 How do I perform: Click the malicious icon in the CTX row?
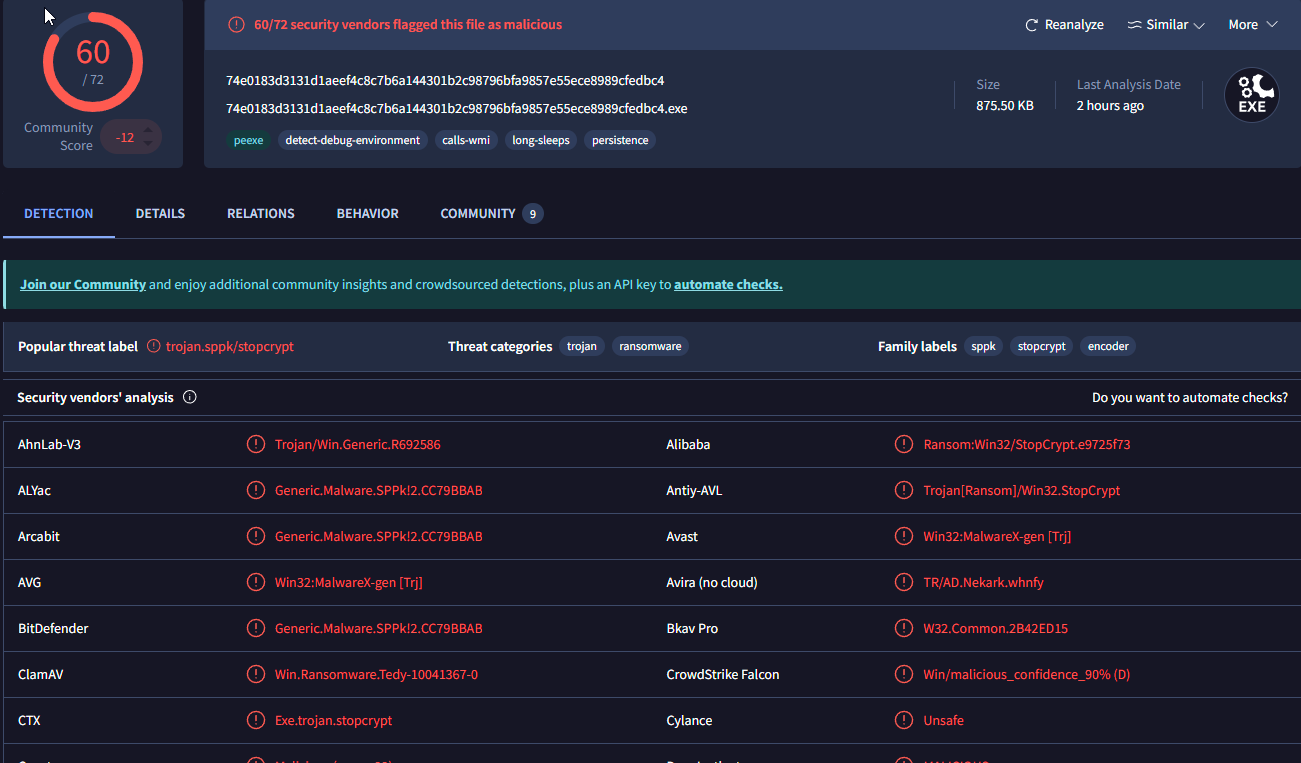(256, 720)
